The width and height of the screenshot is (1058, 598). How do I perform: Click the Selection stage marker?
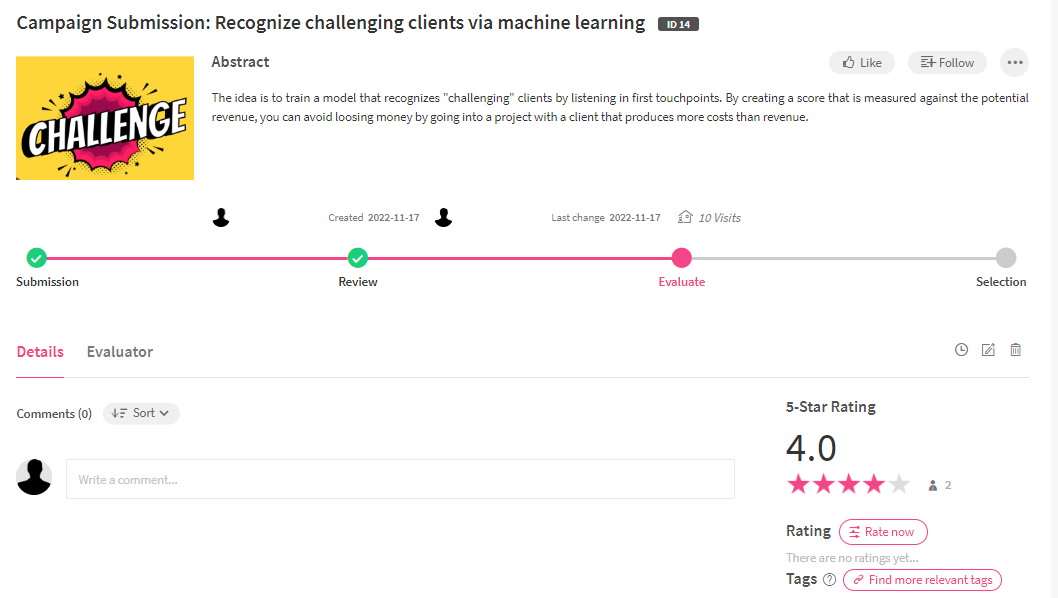[x=1005, y=258]
